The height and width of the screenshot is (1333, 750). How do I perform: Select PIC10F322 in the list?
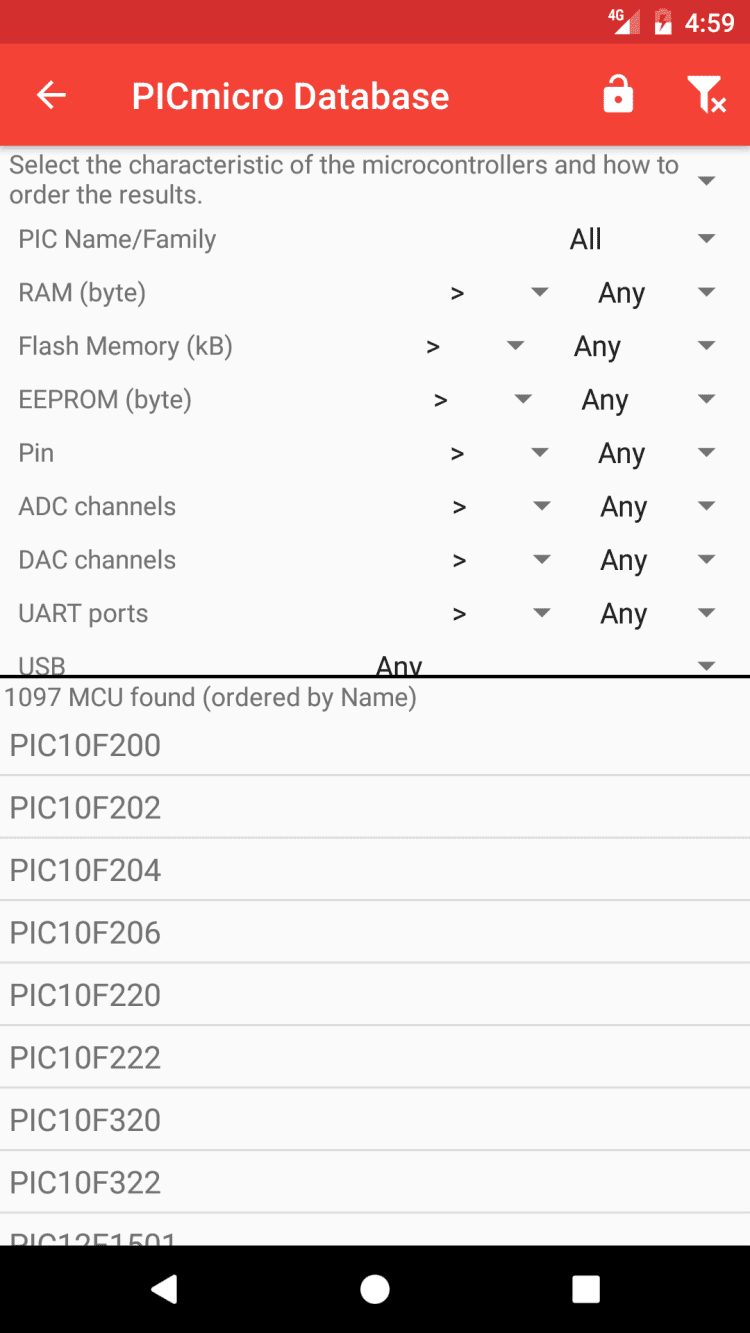point(375,1182)
